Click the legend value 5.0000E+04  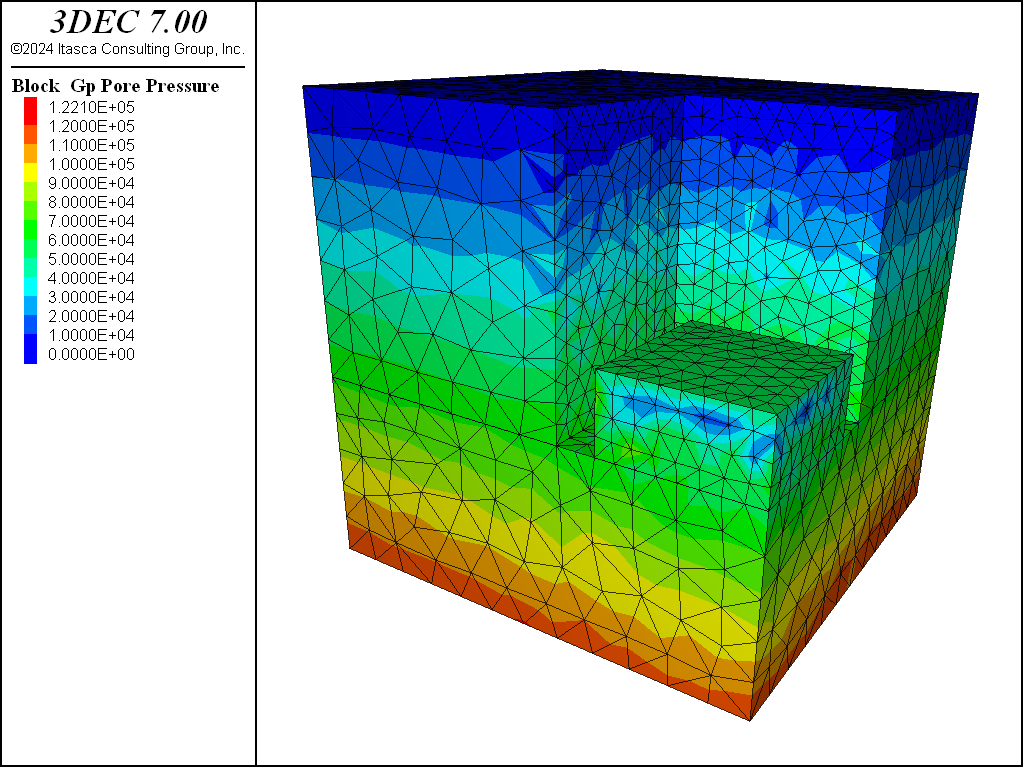tap(91, 259)
